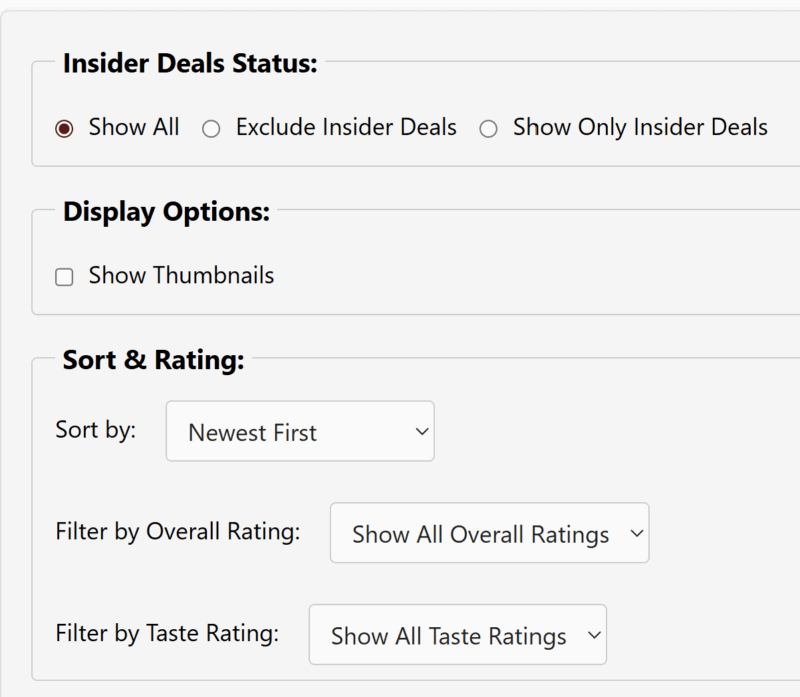This screenshot has width=800, height=697.
Task: Click the Exclude Insider Deals label text
Action: (x=346, y=128)
